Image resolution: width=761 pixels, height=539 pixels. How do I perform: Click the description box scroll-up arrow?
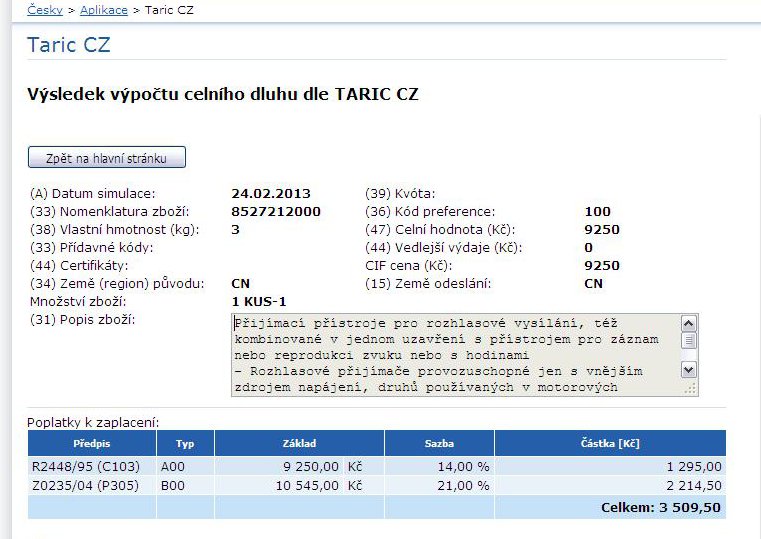pyautogui.click(x=688, y=324)
